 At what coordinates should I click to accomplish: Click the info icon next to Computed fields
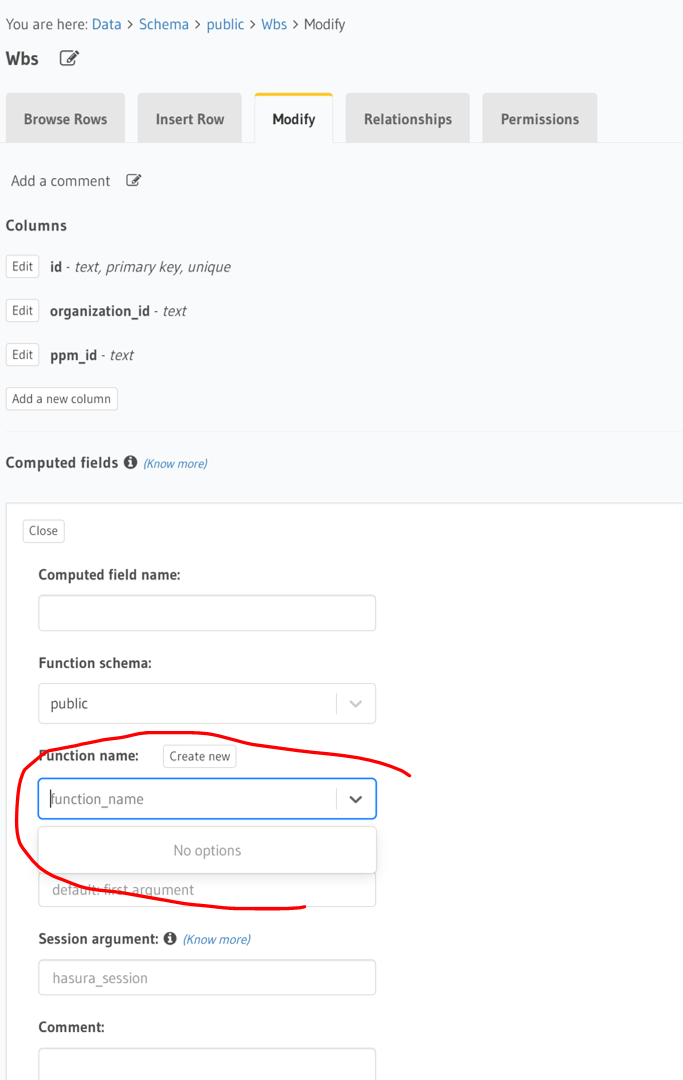click(x=130, y=462)
